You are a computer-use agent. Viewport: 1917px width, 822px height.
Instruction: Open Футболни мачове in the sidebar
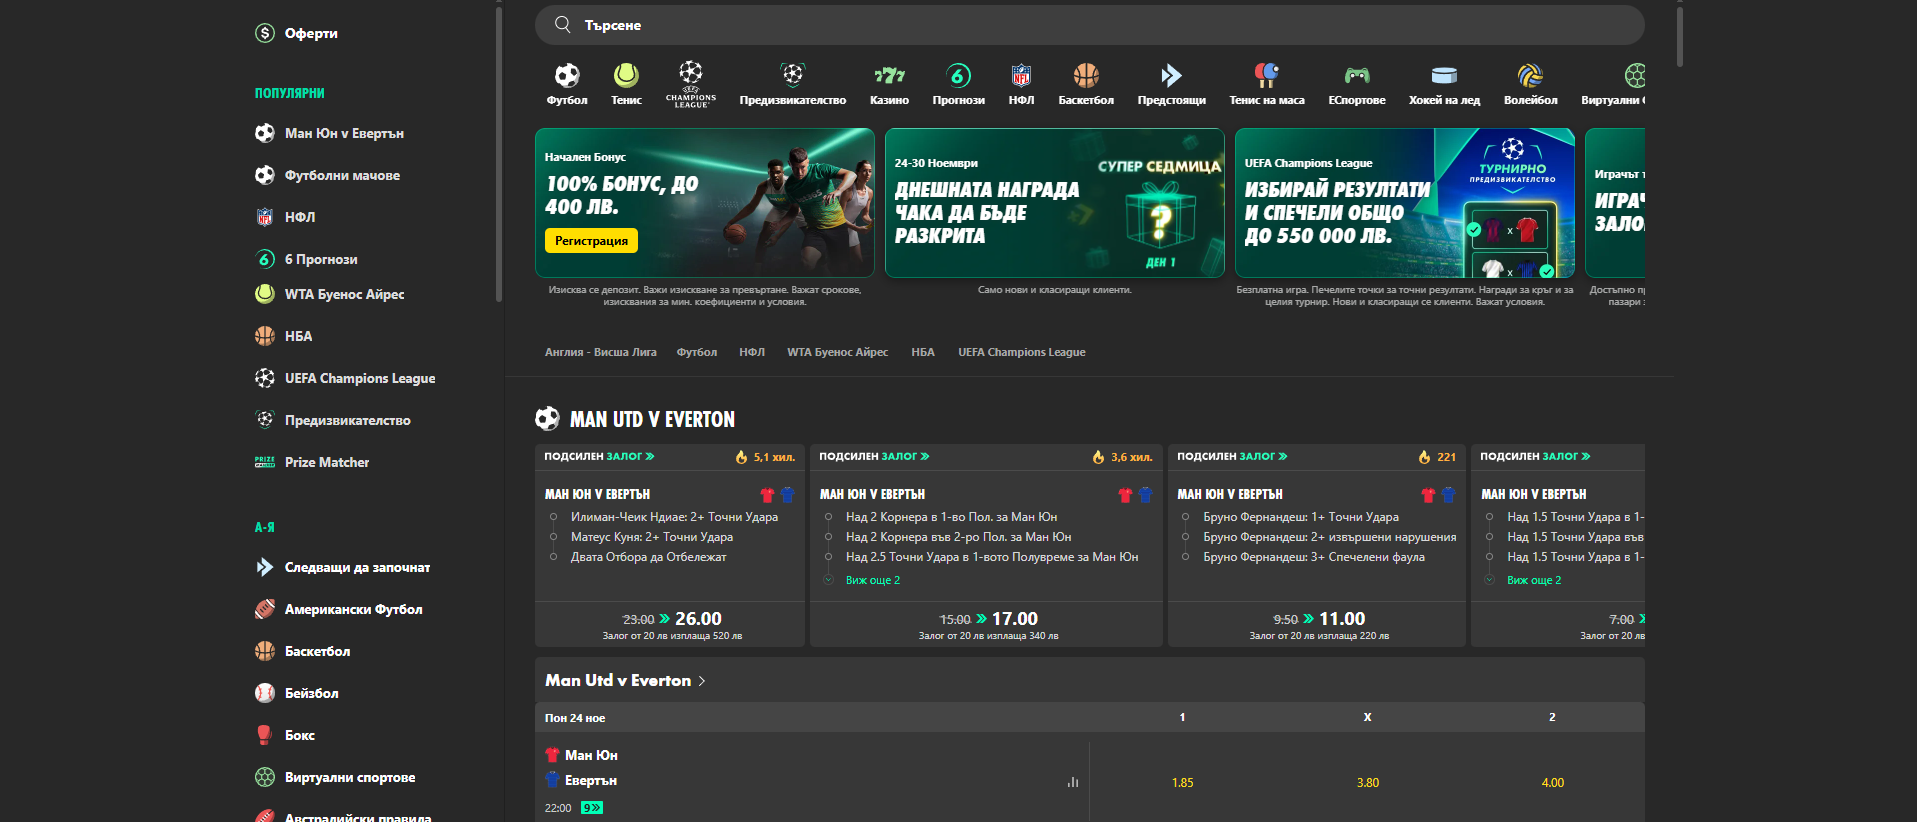click(327, 175)
